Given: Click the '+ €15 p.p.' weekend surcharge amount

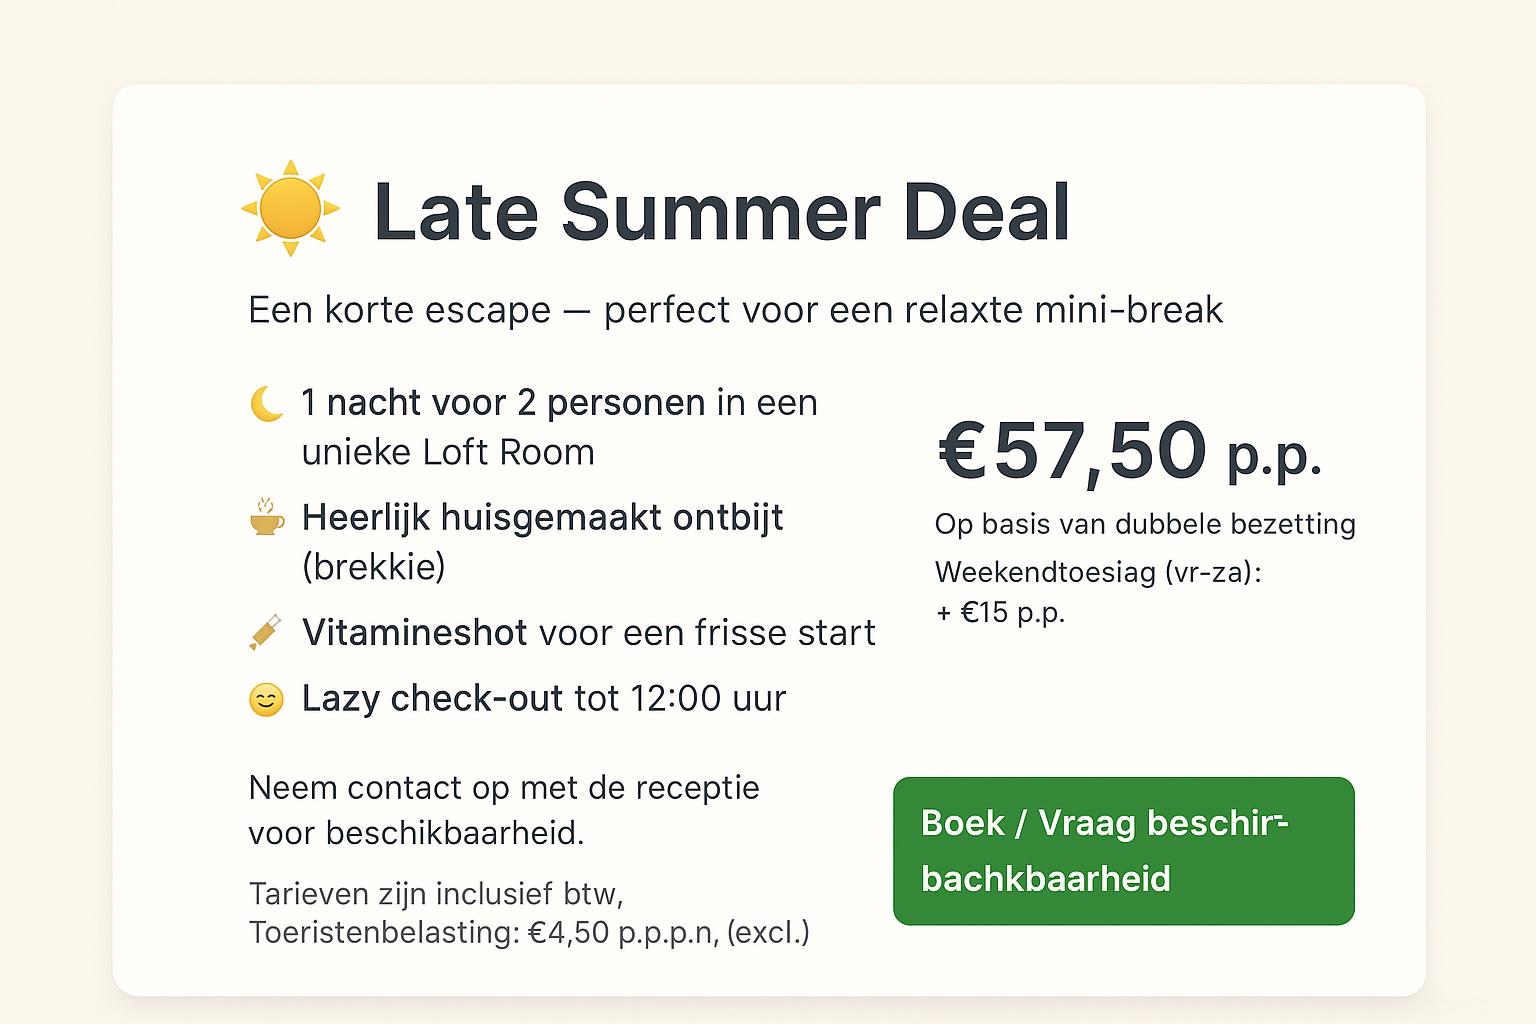Looking at the screenshot, I should pos(1001,612).
